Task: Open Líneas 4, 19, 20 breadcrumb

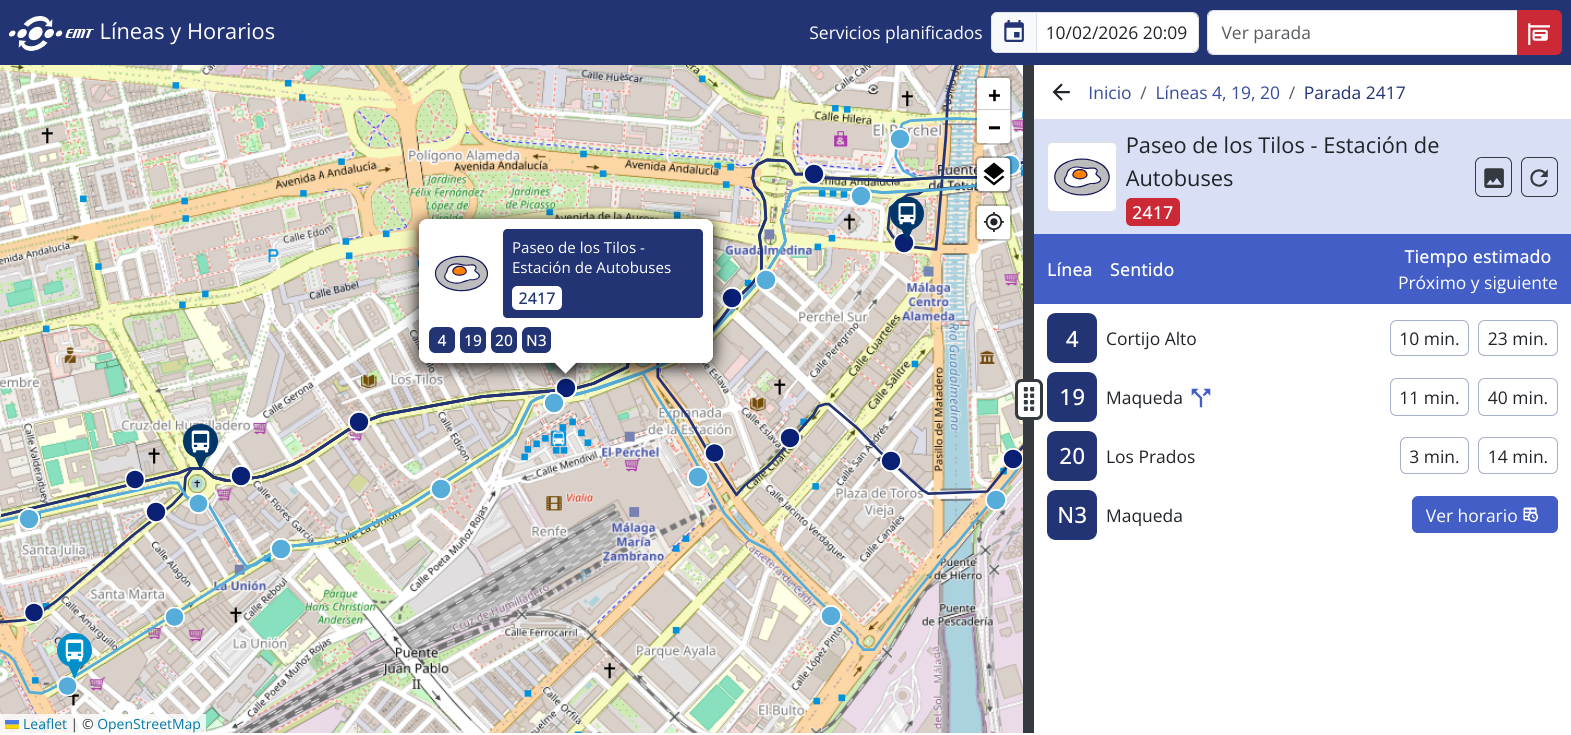Action: pos(1217,93)
